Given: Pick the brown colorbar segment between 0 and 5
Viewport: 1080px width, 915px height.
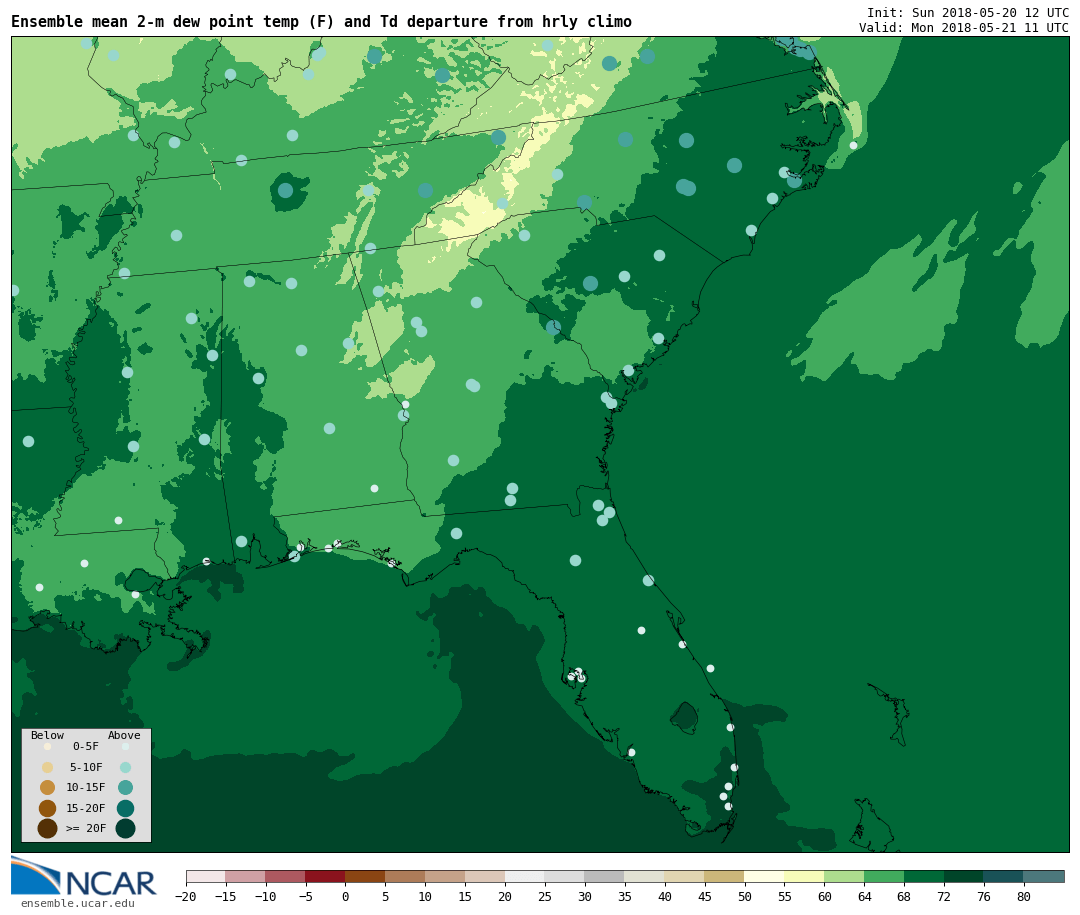Looking at the screenshot, I should coord(365,876).
